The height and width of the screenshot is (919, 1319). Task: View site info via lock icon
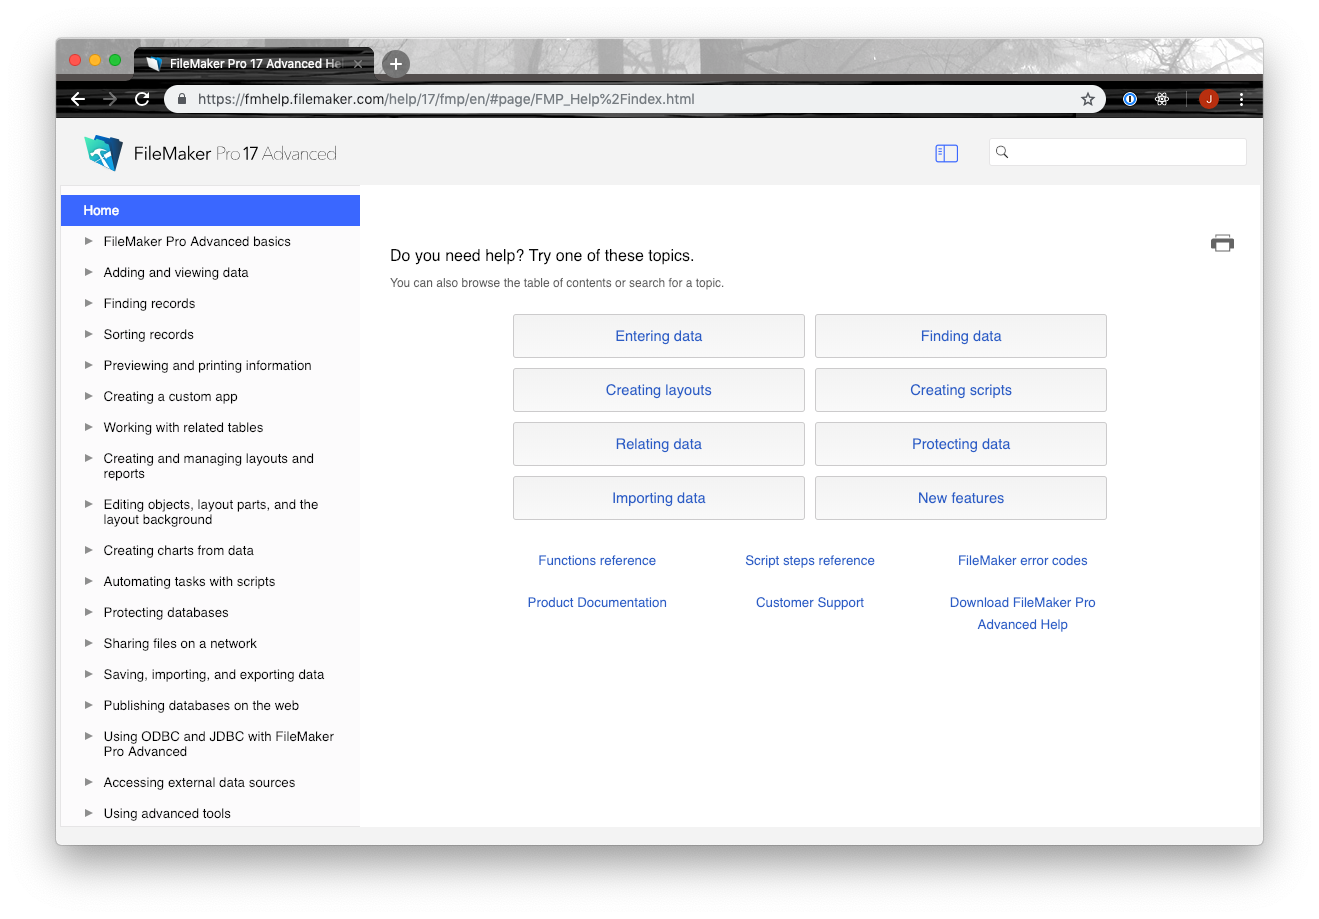182,99
